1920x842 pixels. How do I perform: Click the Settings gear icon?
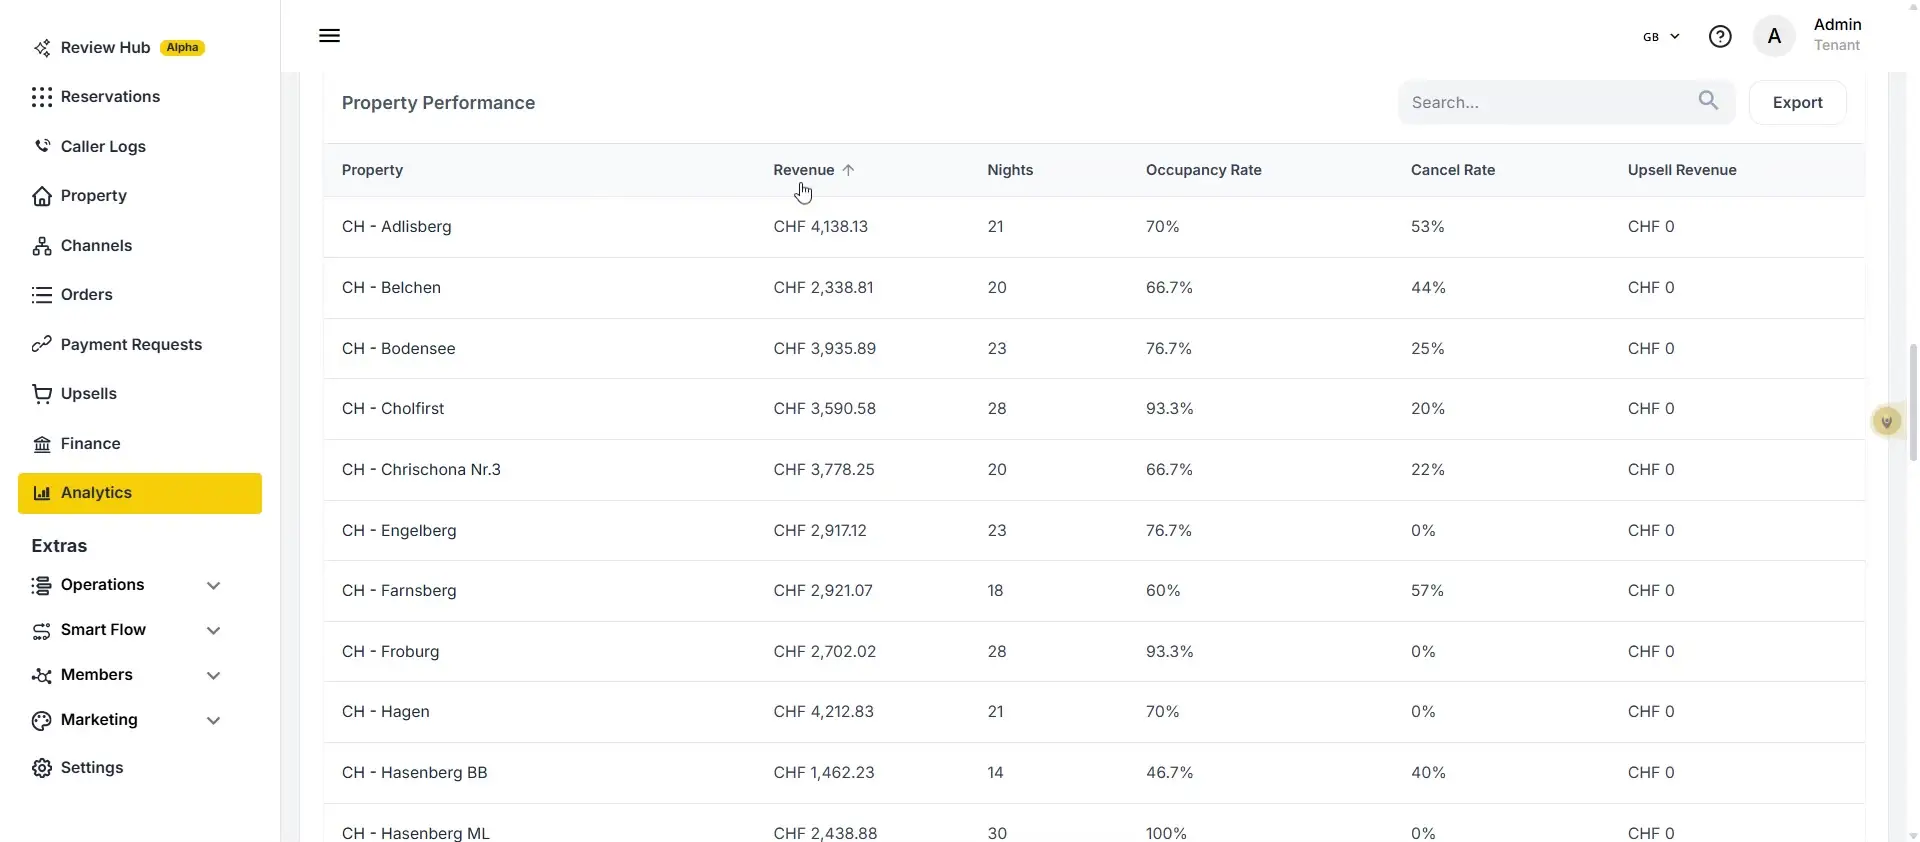point(42,768)
